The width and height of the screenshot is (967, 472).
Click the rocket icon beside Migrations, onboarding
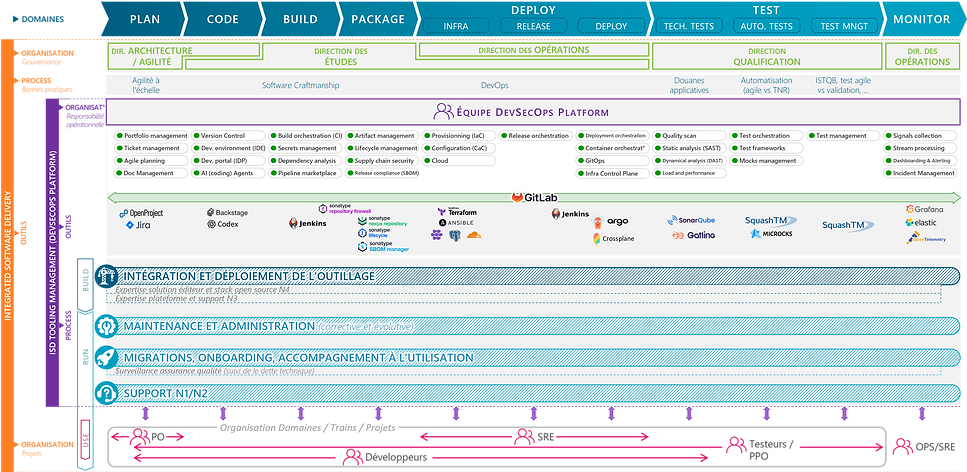point(107,358)
